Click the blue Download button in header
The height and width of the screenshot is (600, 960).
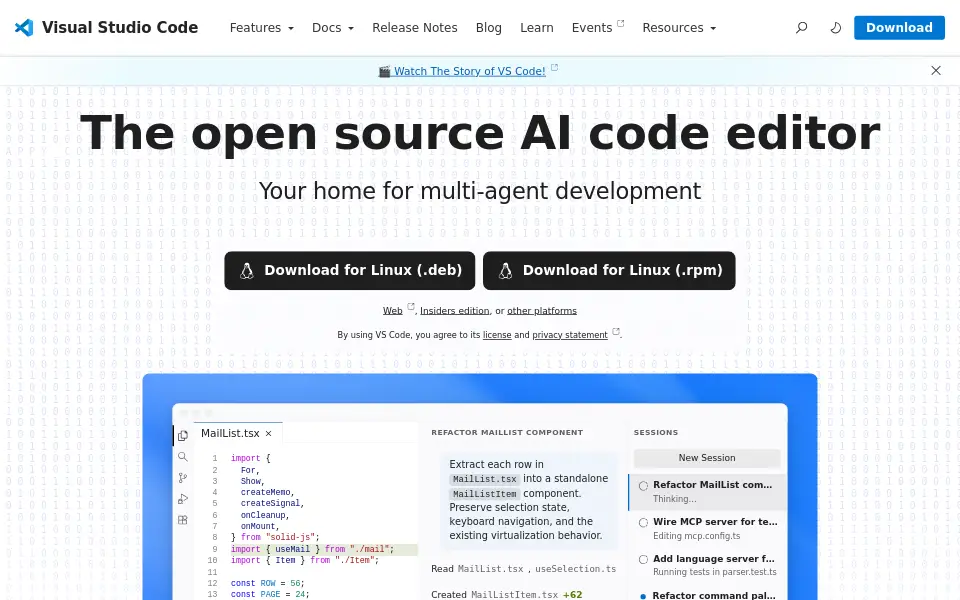point(899,28)
